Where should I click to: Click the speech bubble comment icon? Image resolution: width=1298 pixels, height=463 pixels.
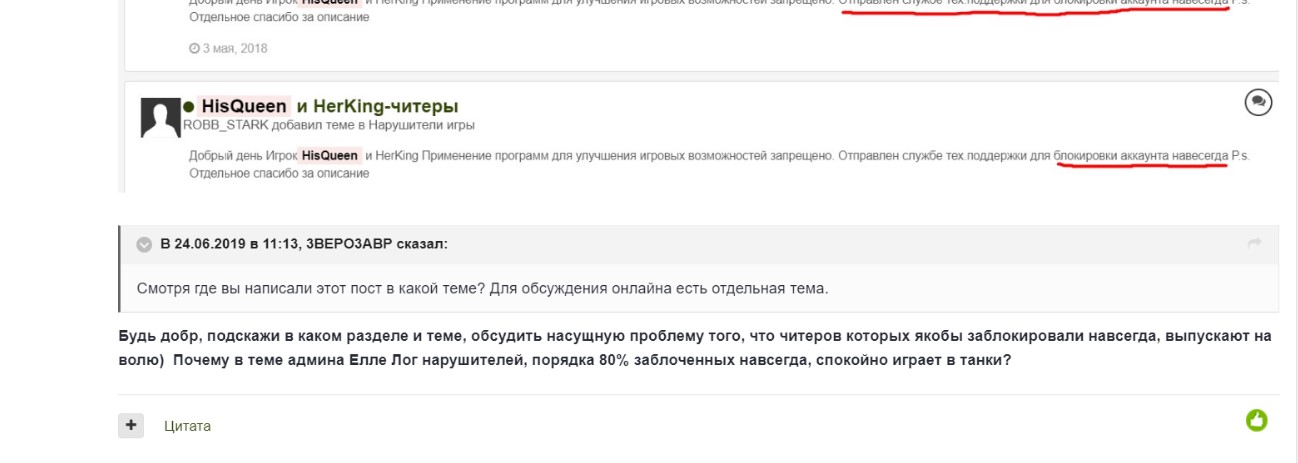1258,101
